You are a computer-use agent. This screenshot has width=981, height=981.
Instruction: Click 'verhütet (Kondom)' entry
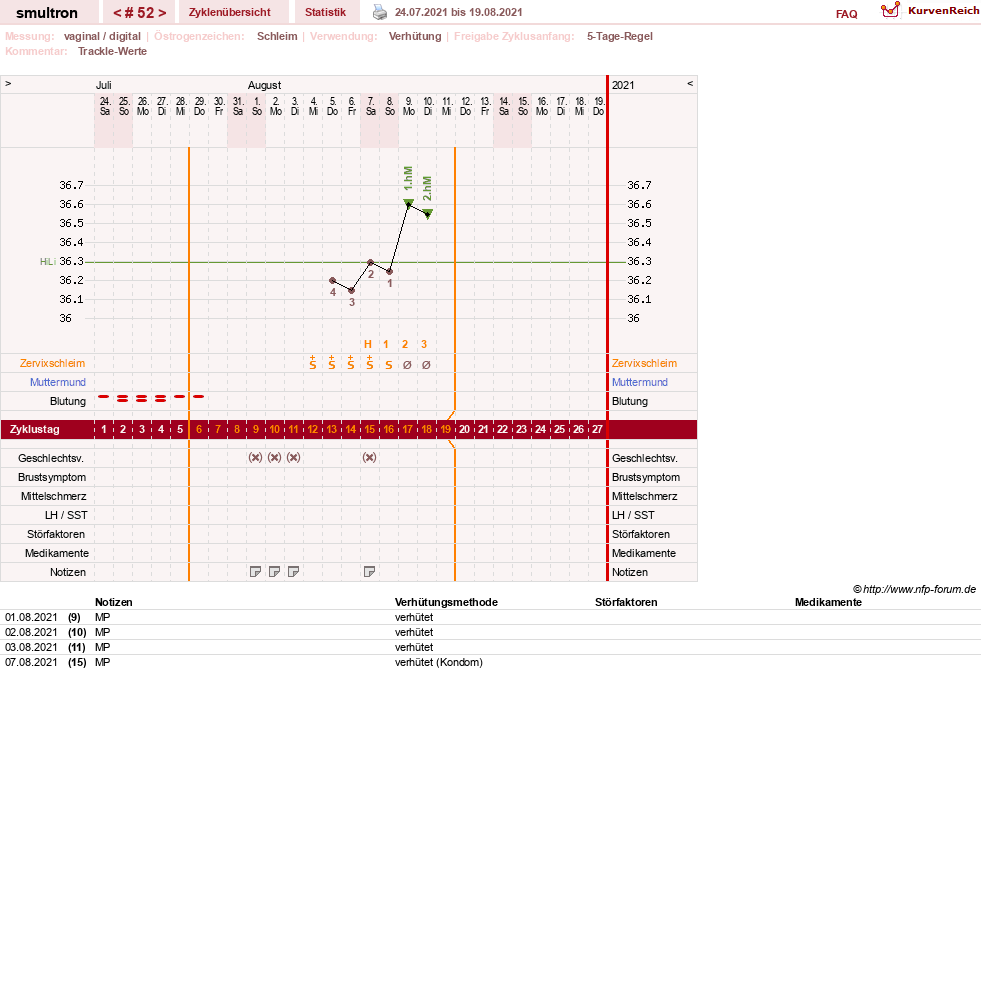[x=439, y=662]
